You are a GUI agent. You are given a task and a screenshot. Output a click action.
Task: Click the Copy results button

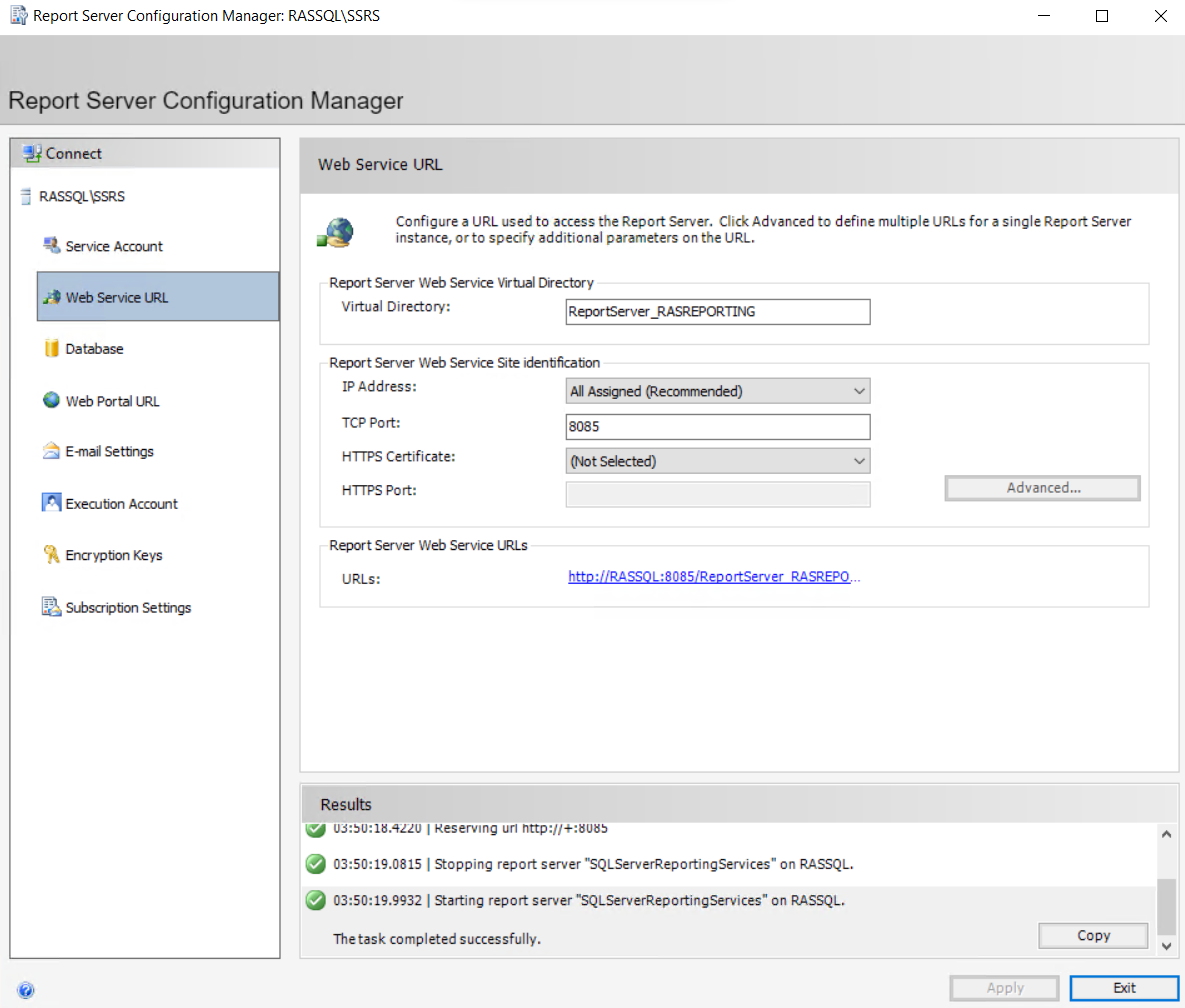(1093, 936)
